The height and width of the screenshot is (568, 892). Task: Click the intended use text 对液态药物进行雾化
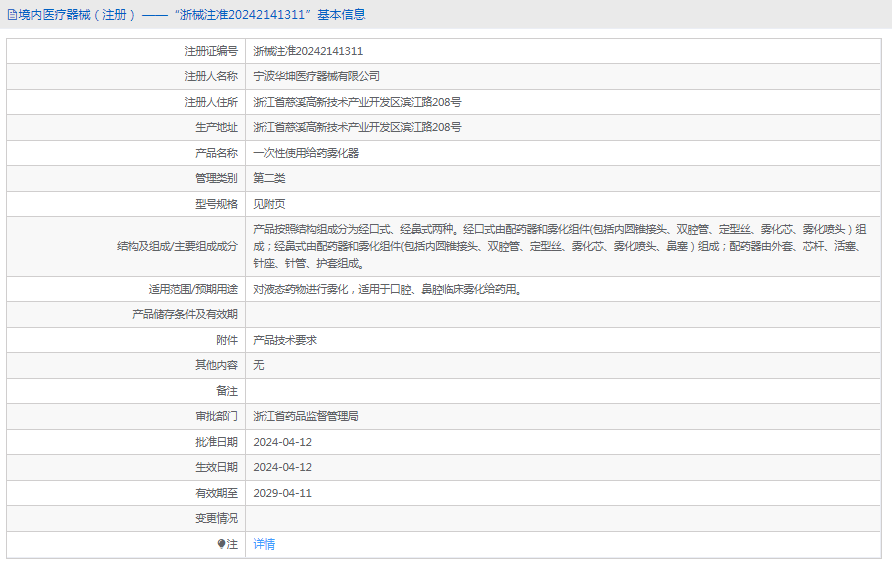pyautogui.click(x=387, y=289)
